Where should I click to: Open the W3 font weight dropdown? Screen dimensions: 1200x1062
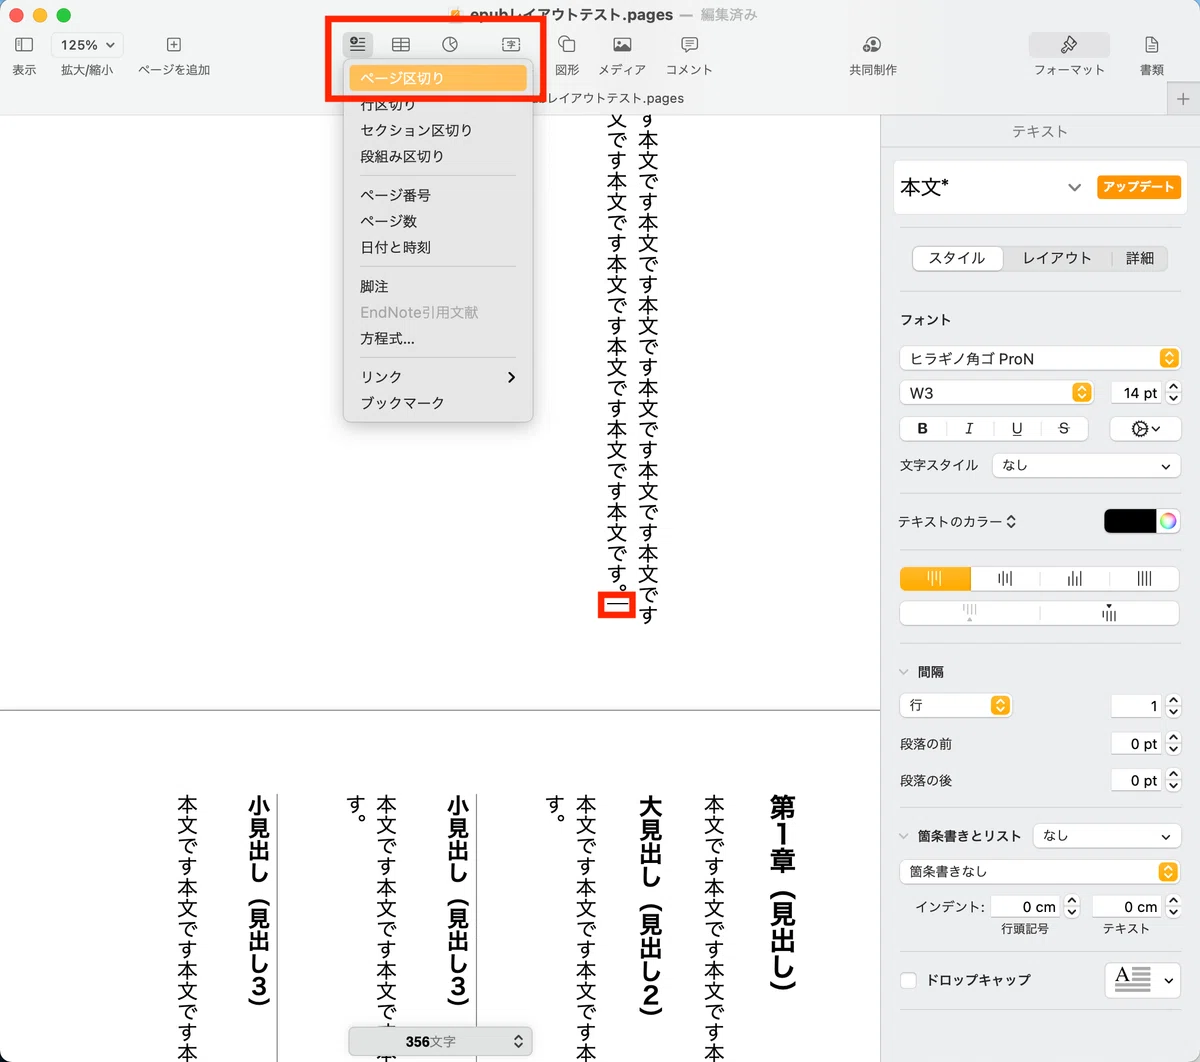(996, 393)
